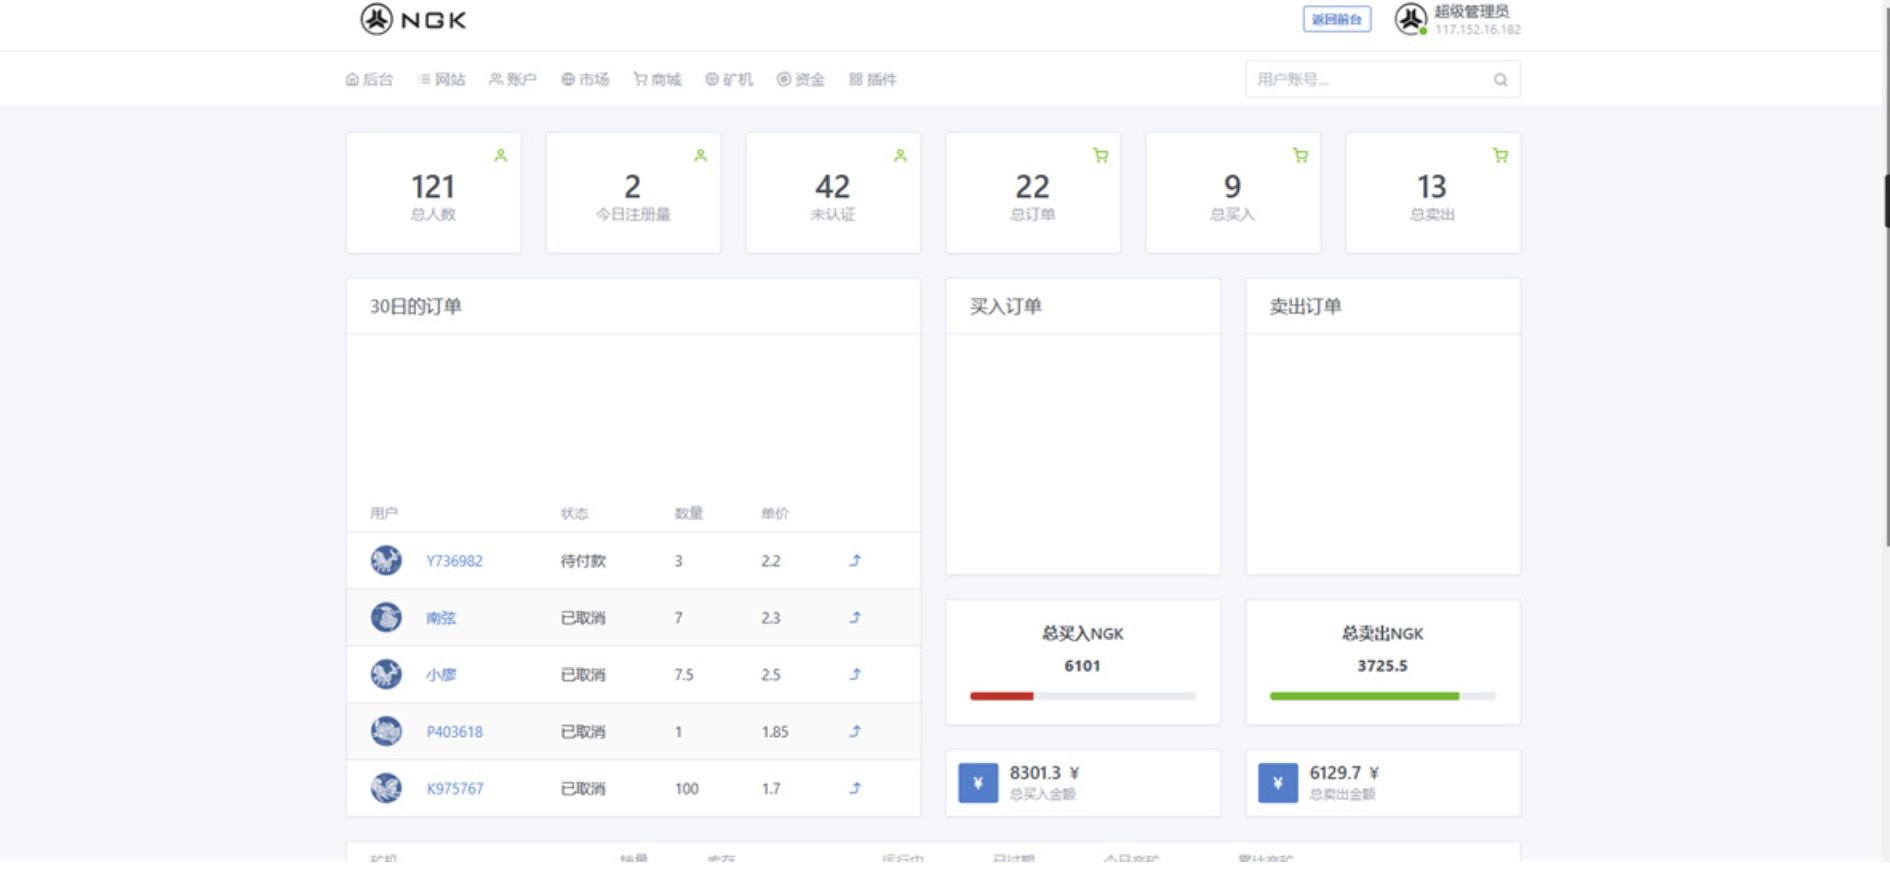Click the yen icon beside 6129.7
The width and height of the screenshot is (1890, 874).
pos(1277,783)
